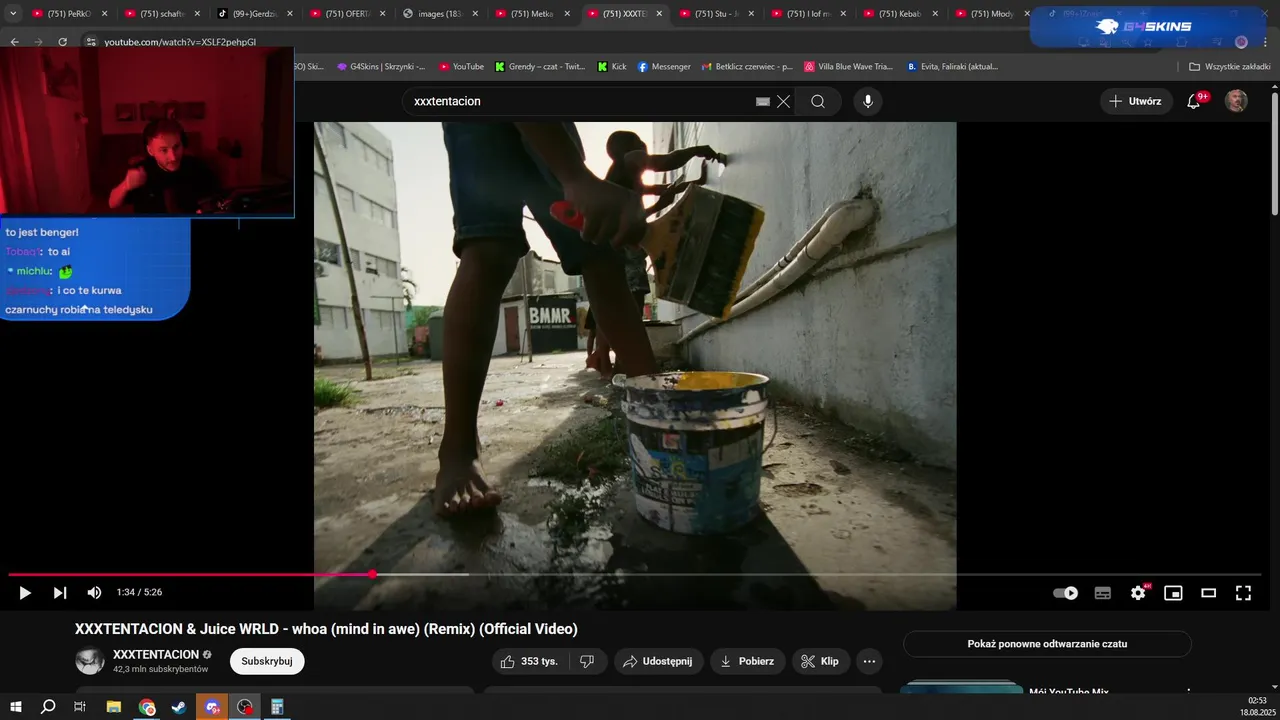
Task: Open XXXTENTACION channel name link
Action: 156,654
